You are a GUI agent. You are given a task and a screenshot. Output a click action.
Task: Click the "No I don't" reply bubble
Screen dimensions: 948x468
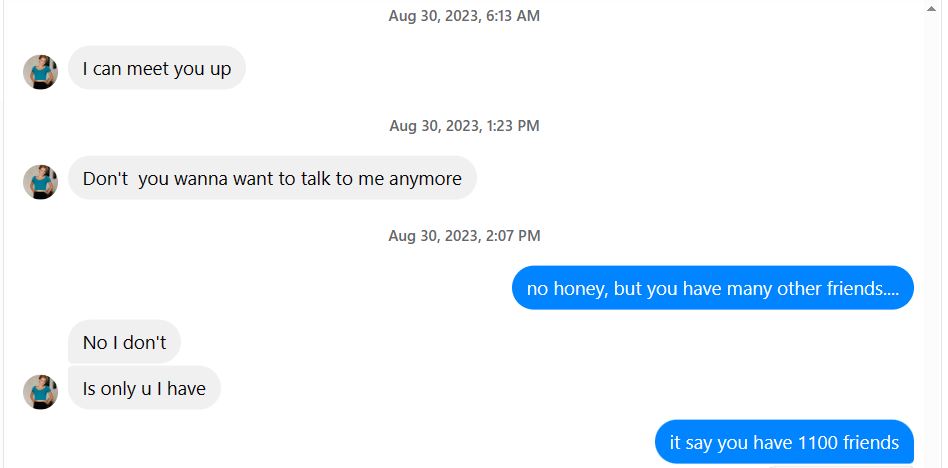124,342
